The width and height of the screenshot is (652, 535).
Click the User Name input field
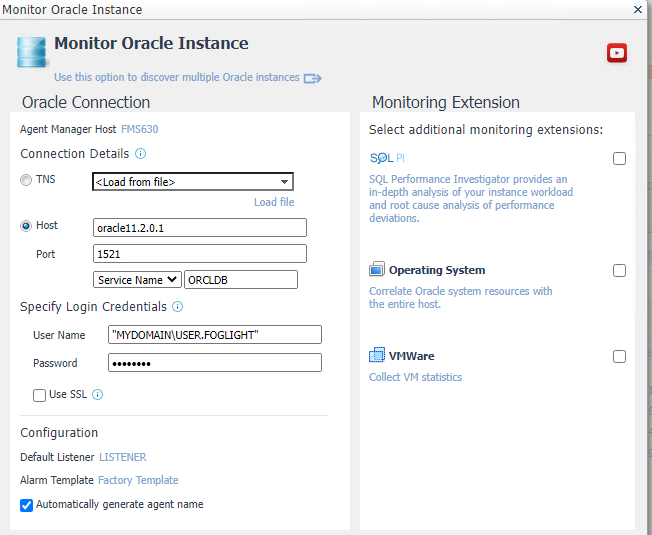207,335
